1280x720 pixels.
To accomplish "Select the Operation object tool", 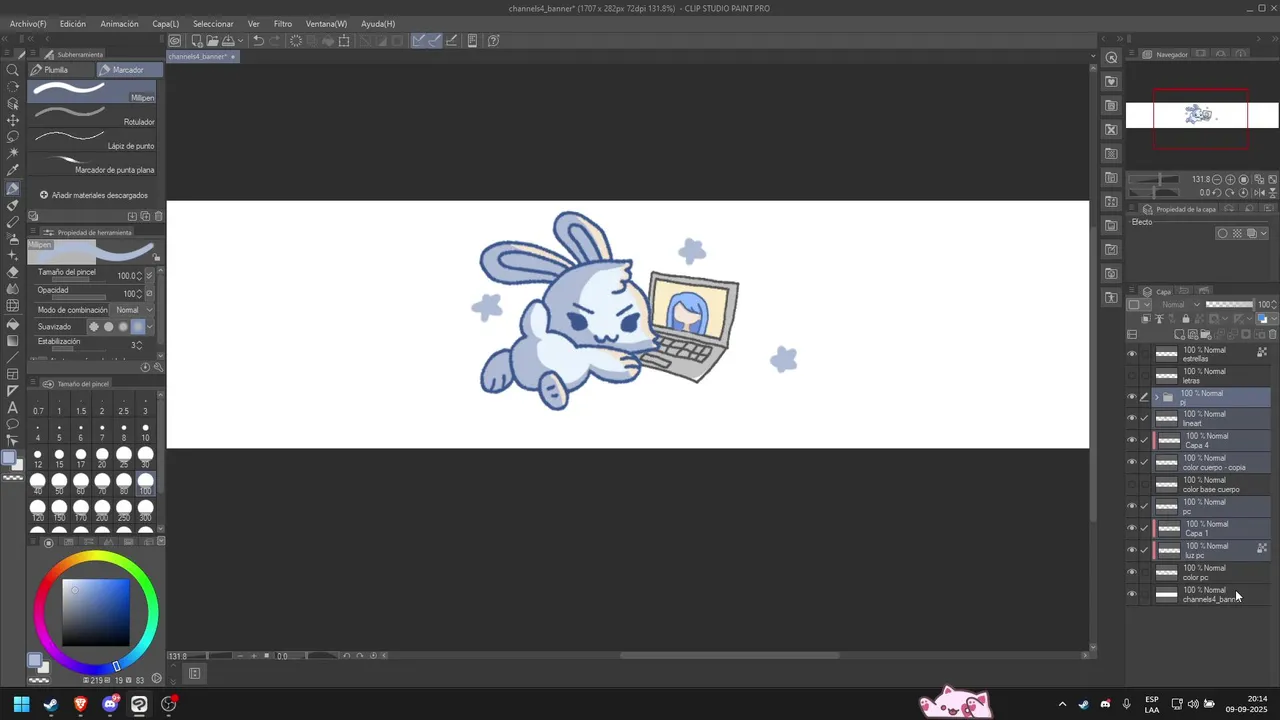I will pos(13,103).
